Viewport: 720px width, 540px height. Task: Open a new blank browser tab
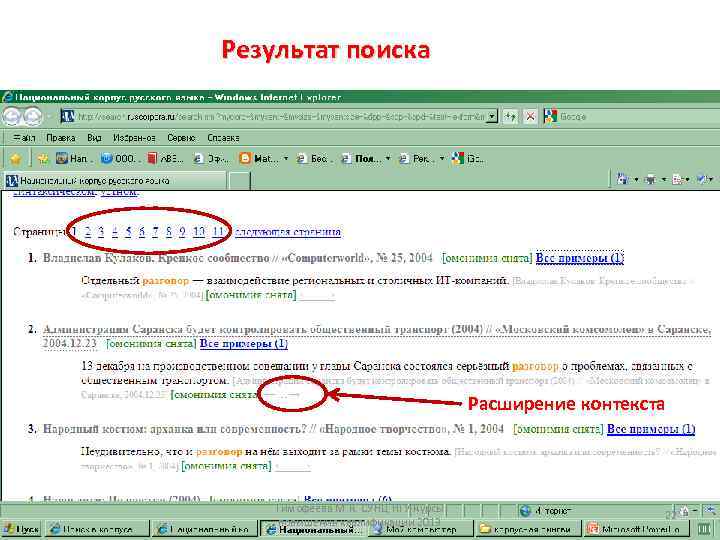(239, 180)
